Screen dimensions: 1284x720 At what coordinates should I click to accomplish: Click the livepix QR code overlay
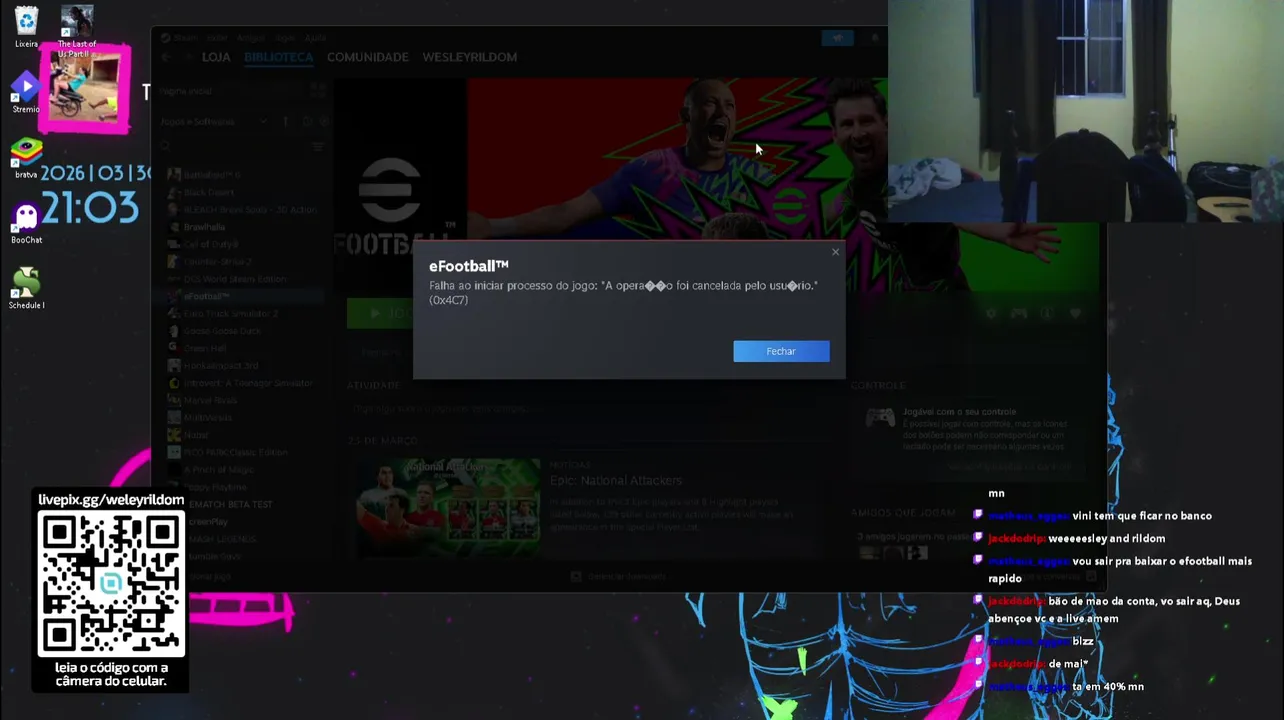[x=111, y=583]
